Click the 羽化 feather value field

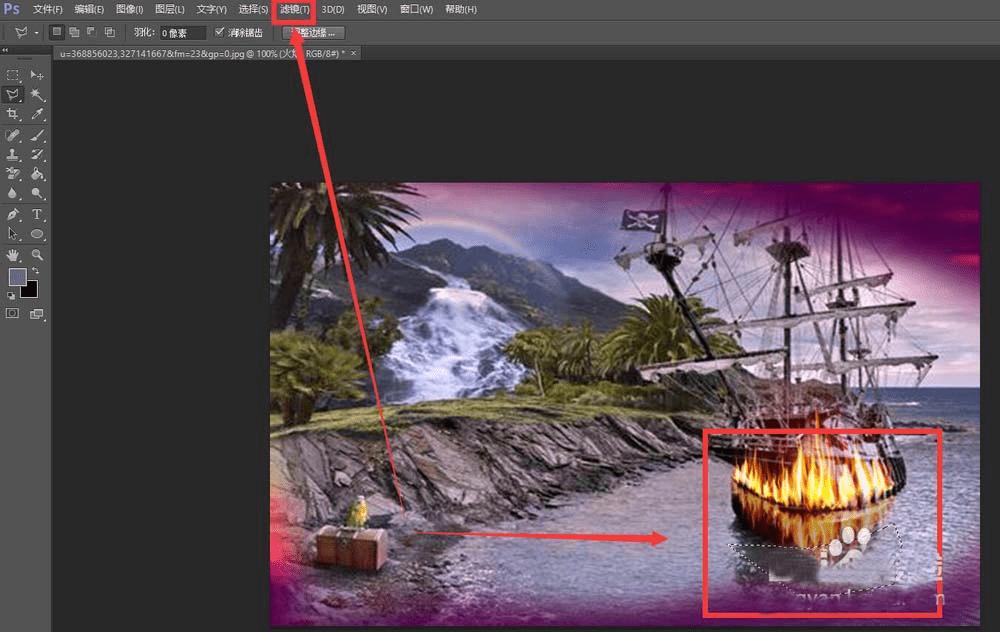click(182, 33)
